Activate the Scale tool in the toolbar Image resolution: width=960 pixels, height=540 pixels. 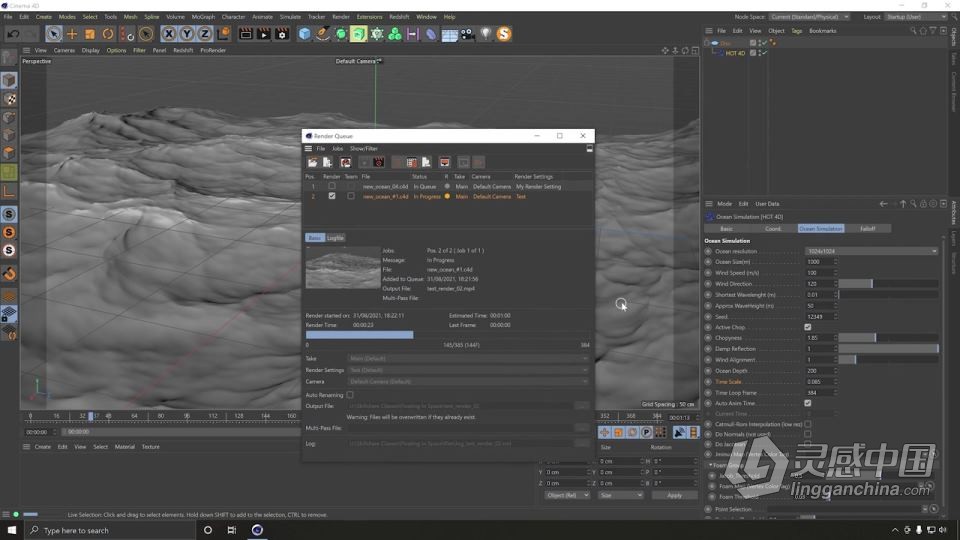click(90, 34)
